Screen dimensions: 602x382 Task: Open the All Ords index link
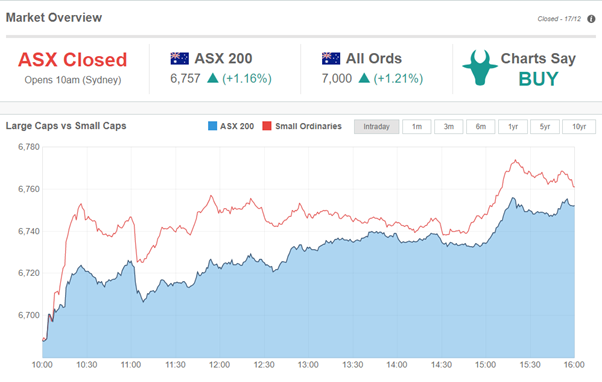pos(374,58)
